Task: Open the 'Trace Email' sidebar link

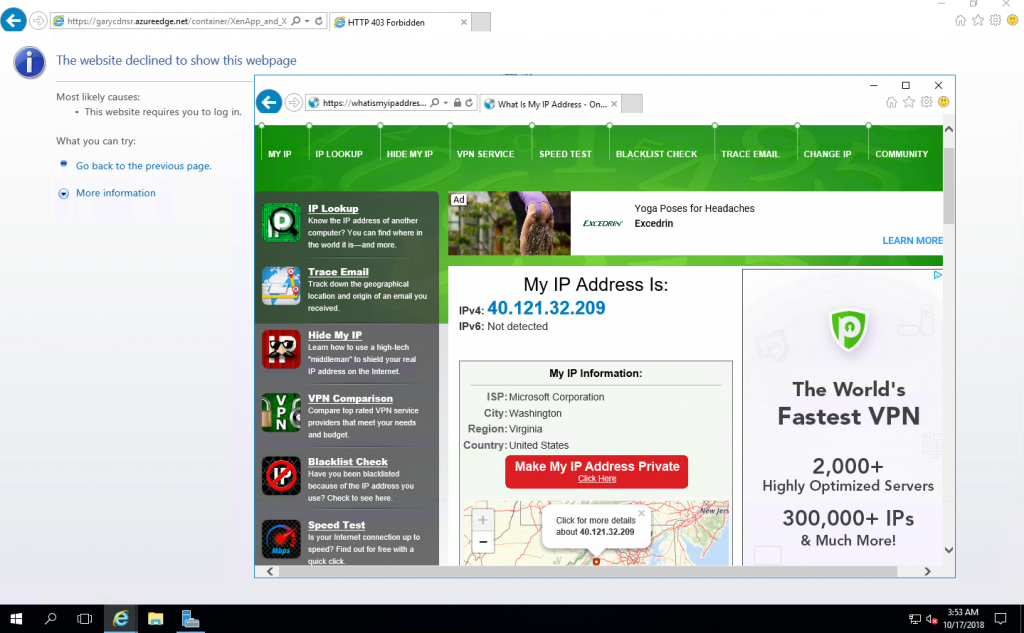Action: pyautogui.click(x=338, y=272)
